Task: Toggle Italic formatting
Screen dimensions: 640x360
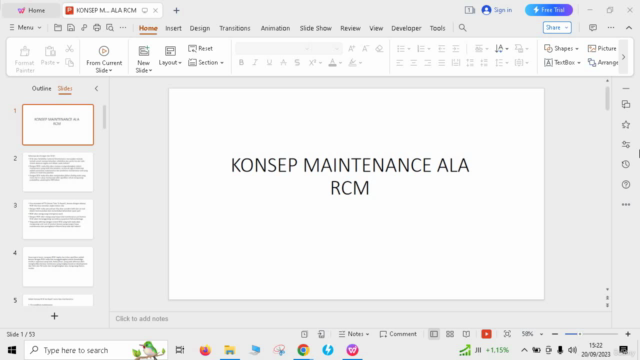Action: (255, 62)
